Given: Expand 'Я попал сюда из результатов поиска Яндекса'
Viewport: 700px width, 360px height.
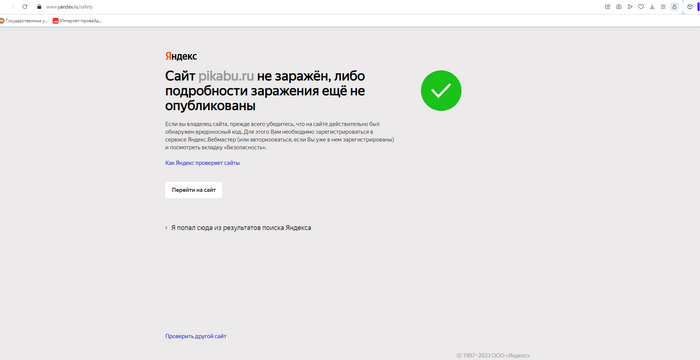Looking at the screenshot, I should pyautogui.click(x=238, y=228).
